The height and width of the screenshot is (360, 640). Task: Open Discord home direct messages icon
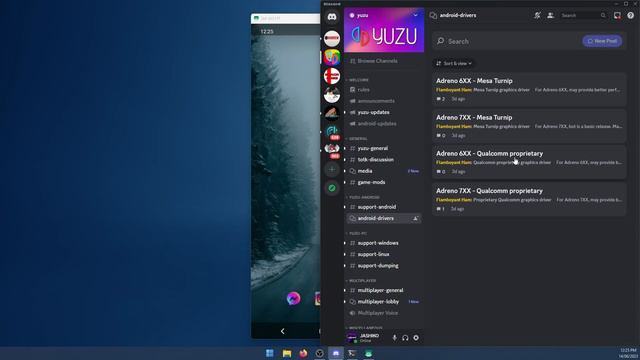click(332, 17)
